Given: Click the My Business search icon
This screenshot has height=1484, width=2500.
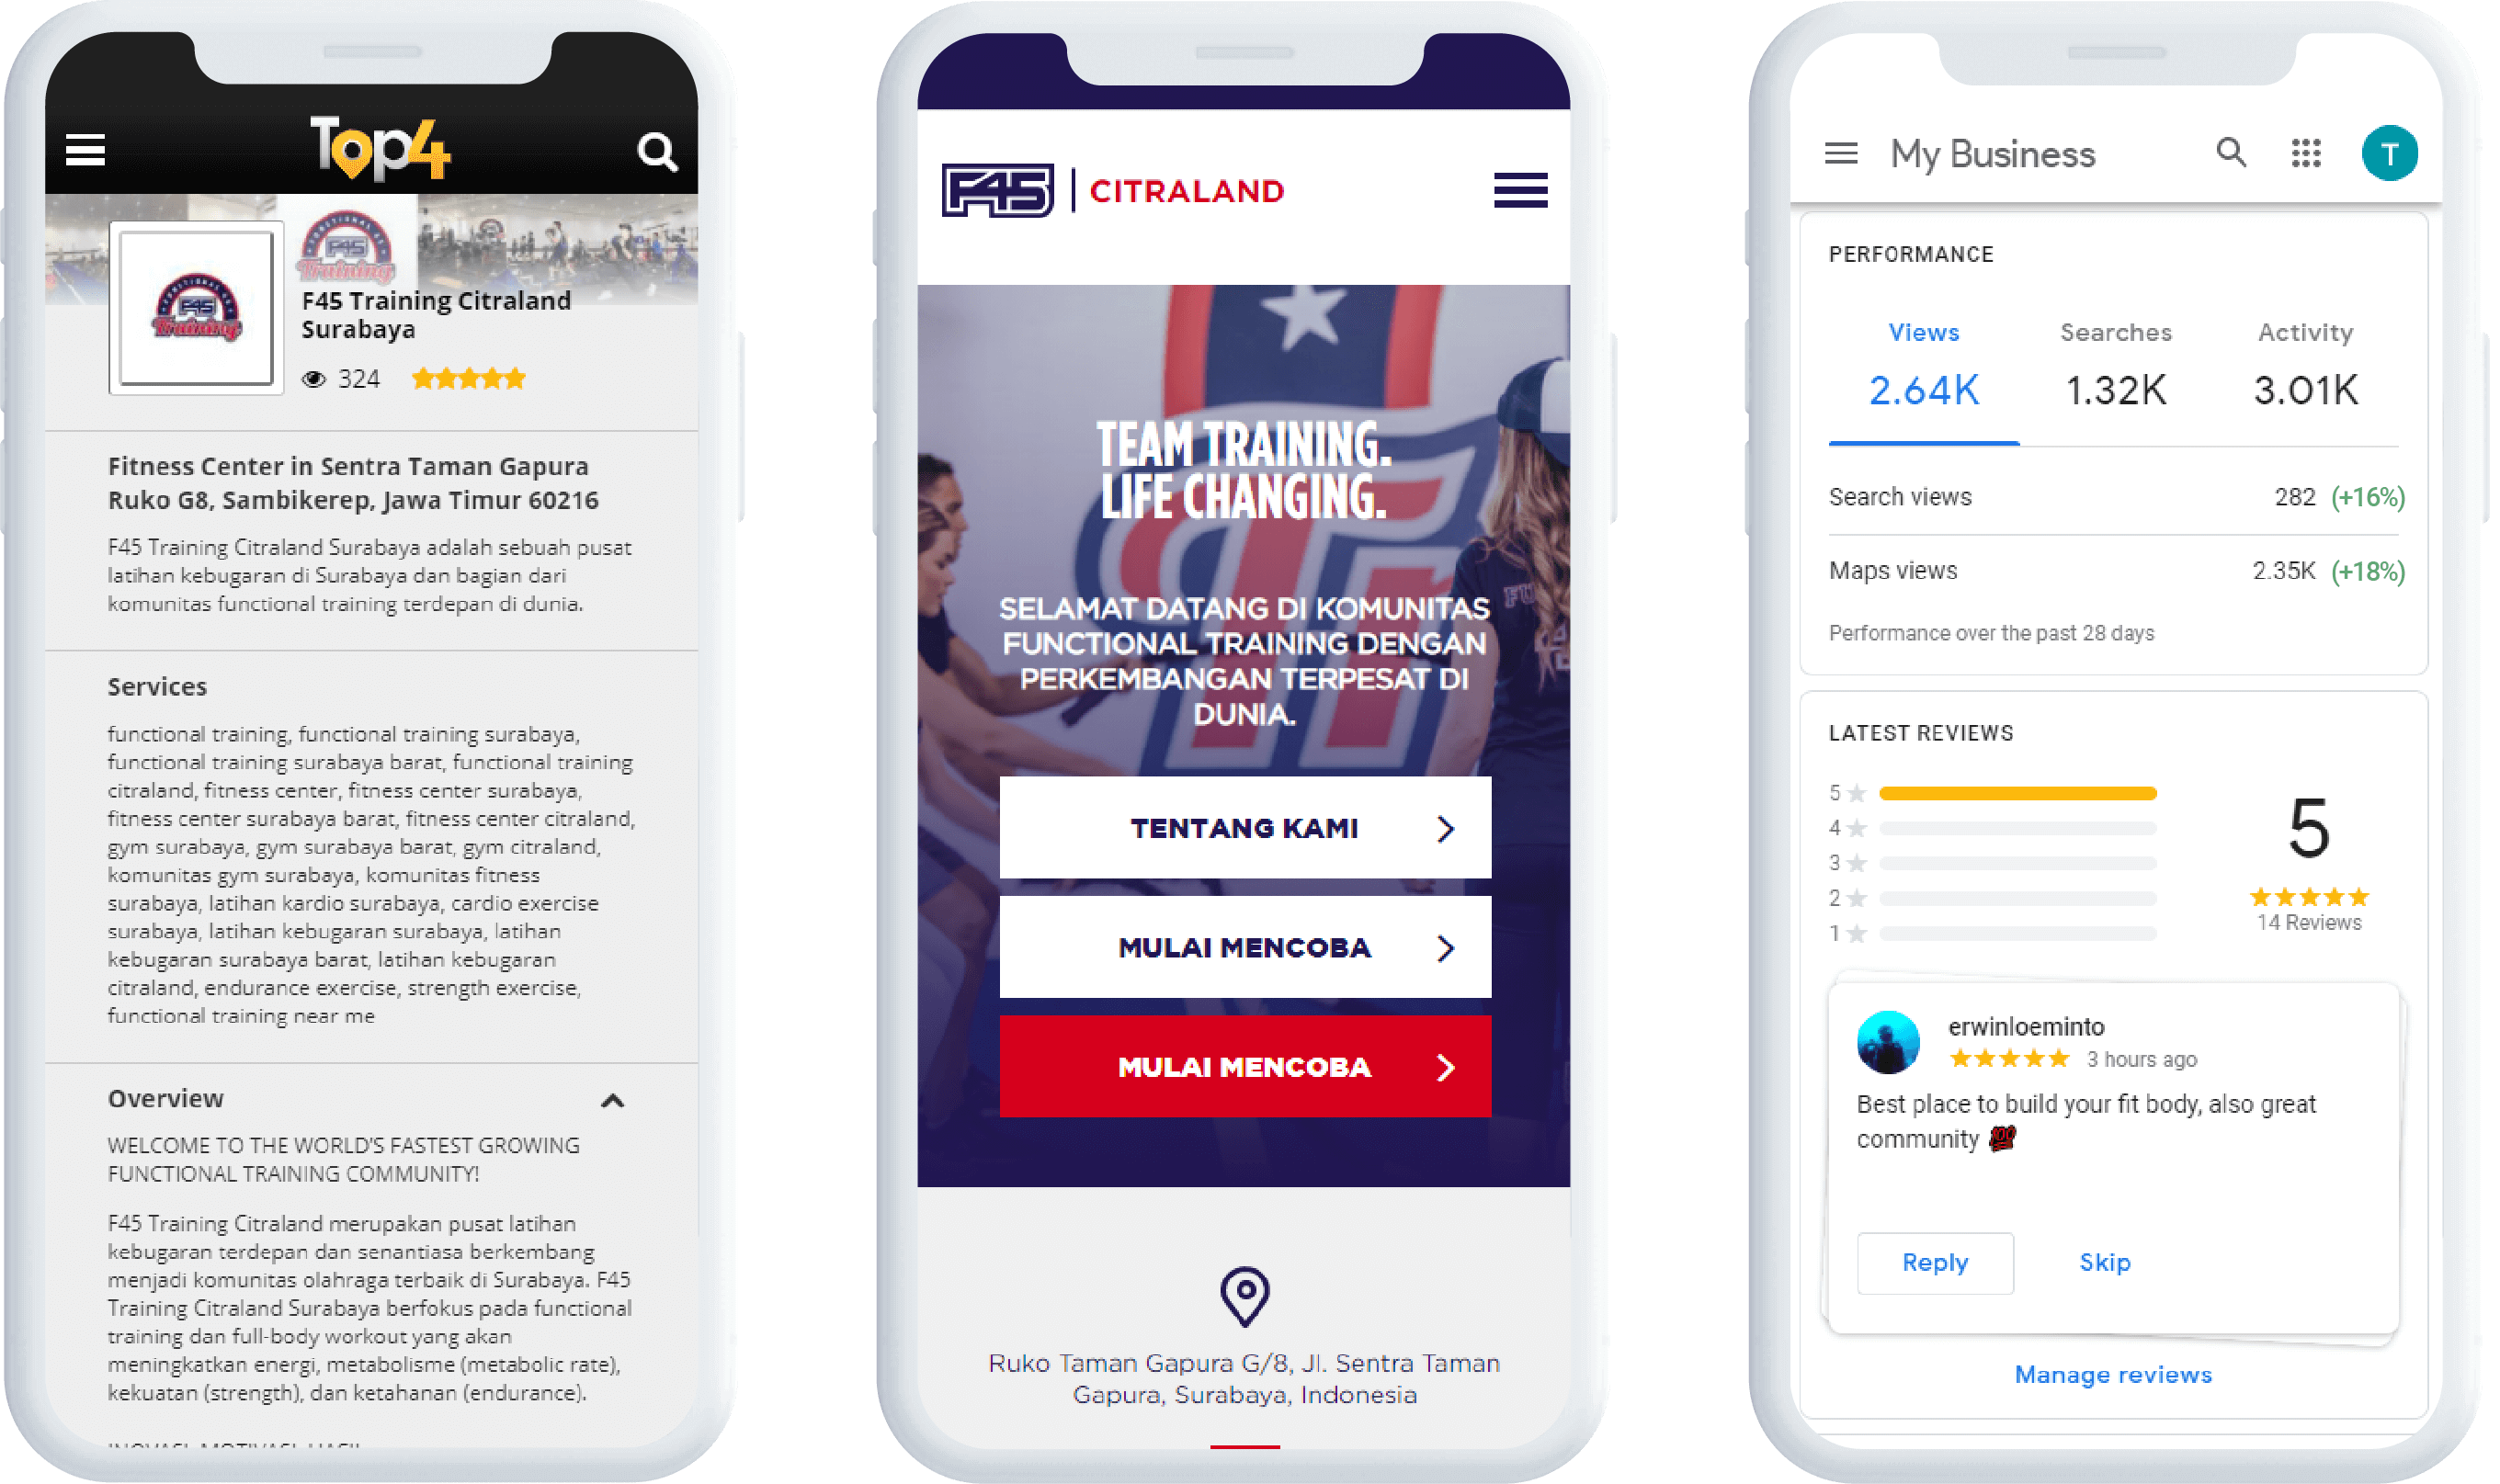Looking at the screenshot, I should (2230, 153).
